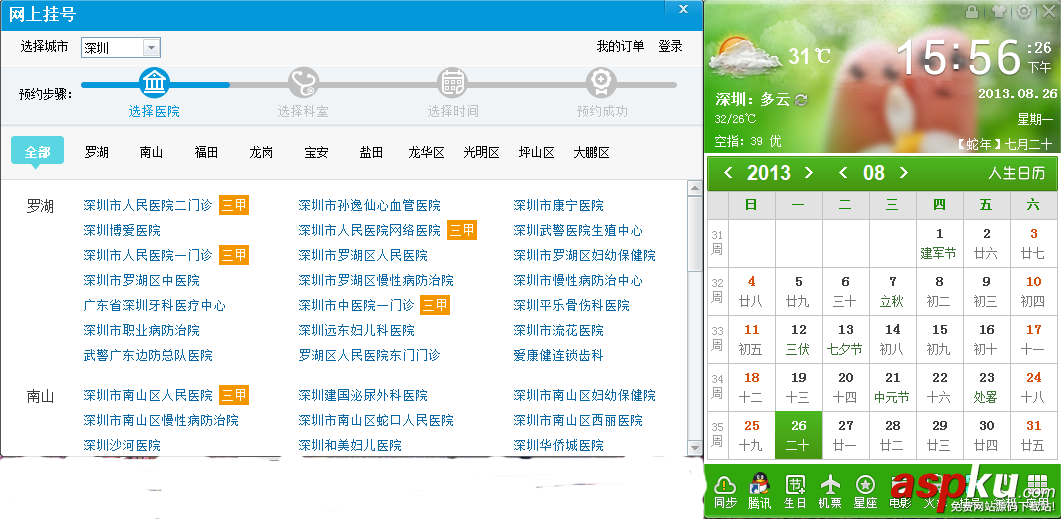Click the 选择科室 stethoscope step icon
1061x519 pixels.
[303, 83]
